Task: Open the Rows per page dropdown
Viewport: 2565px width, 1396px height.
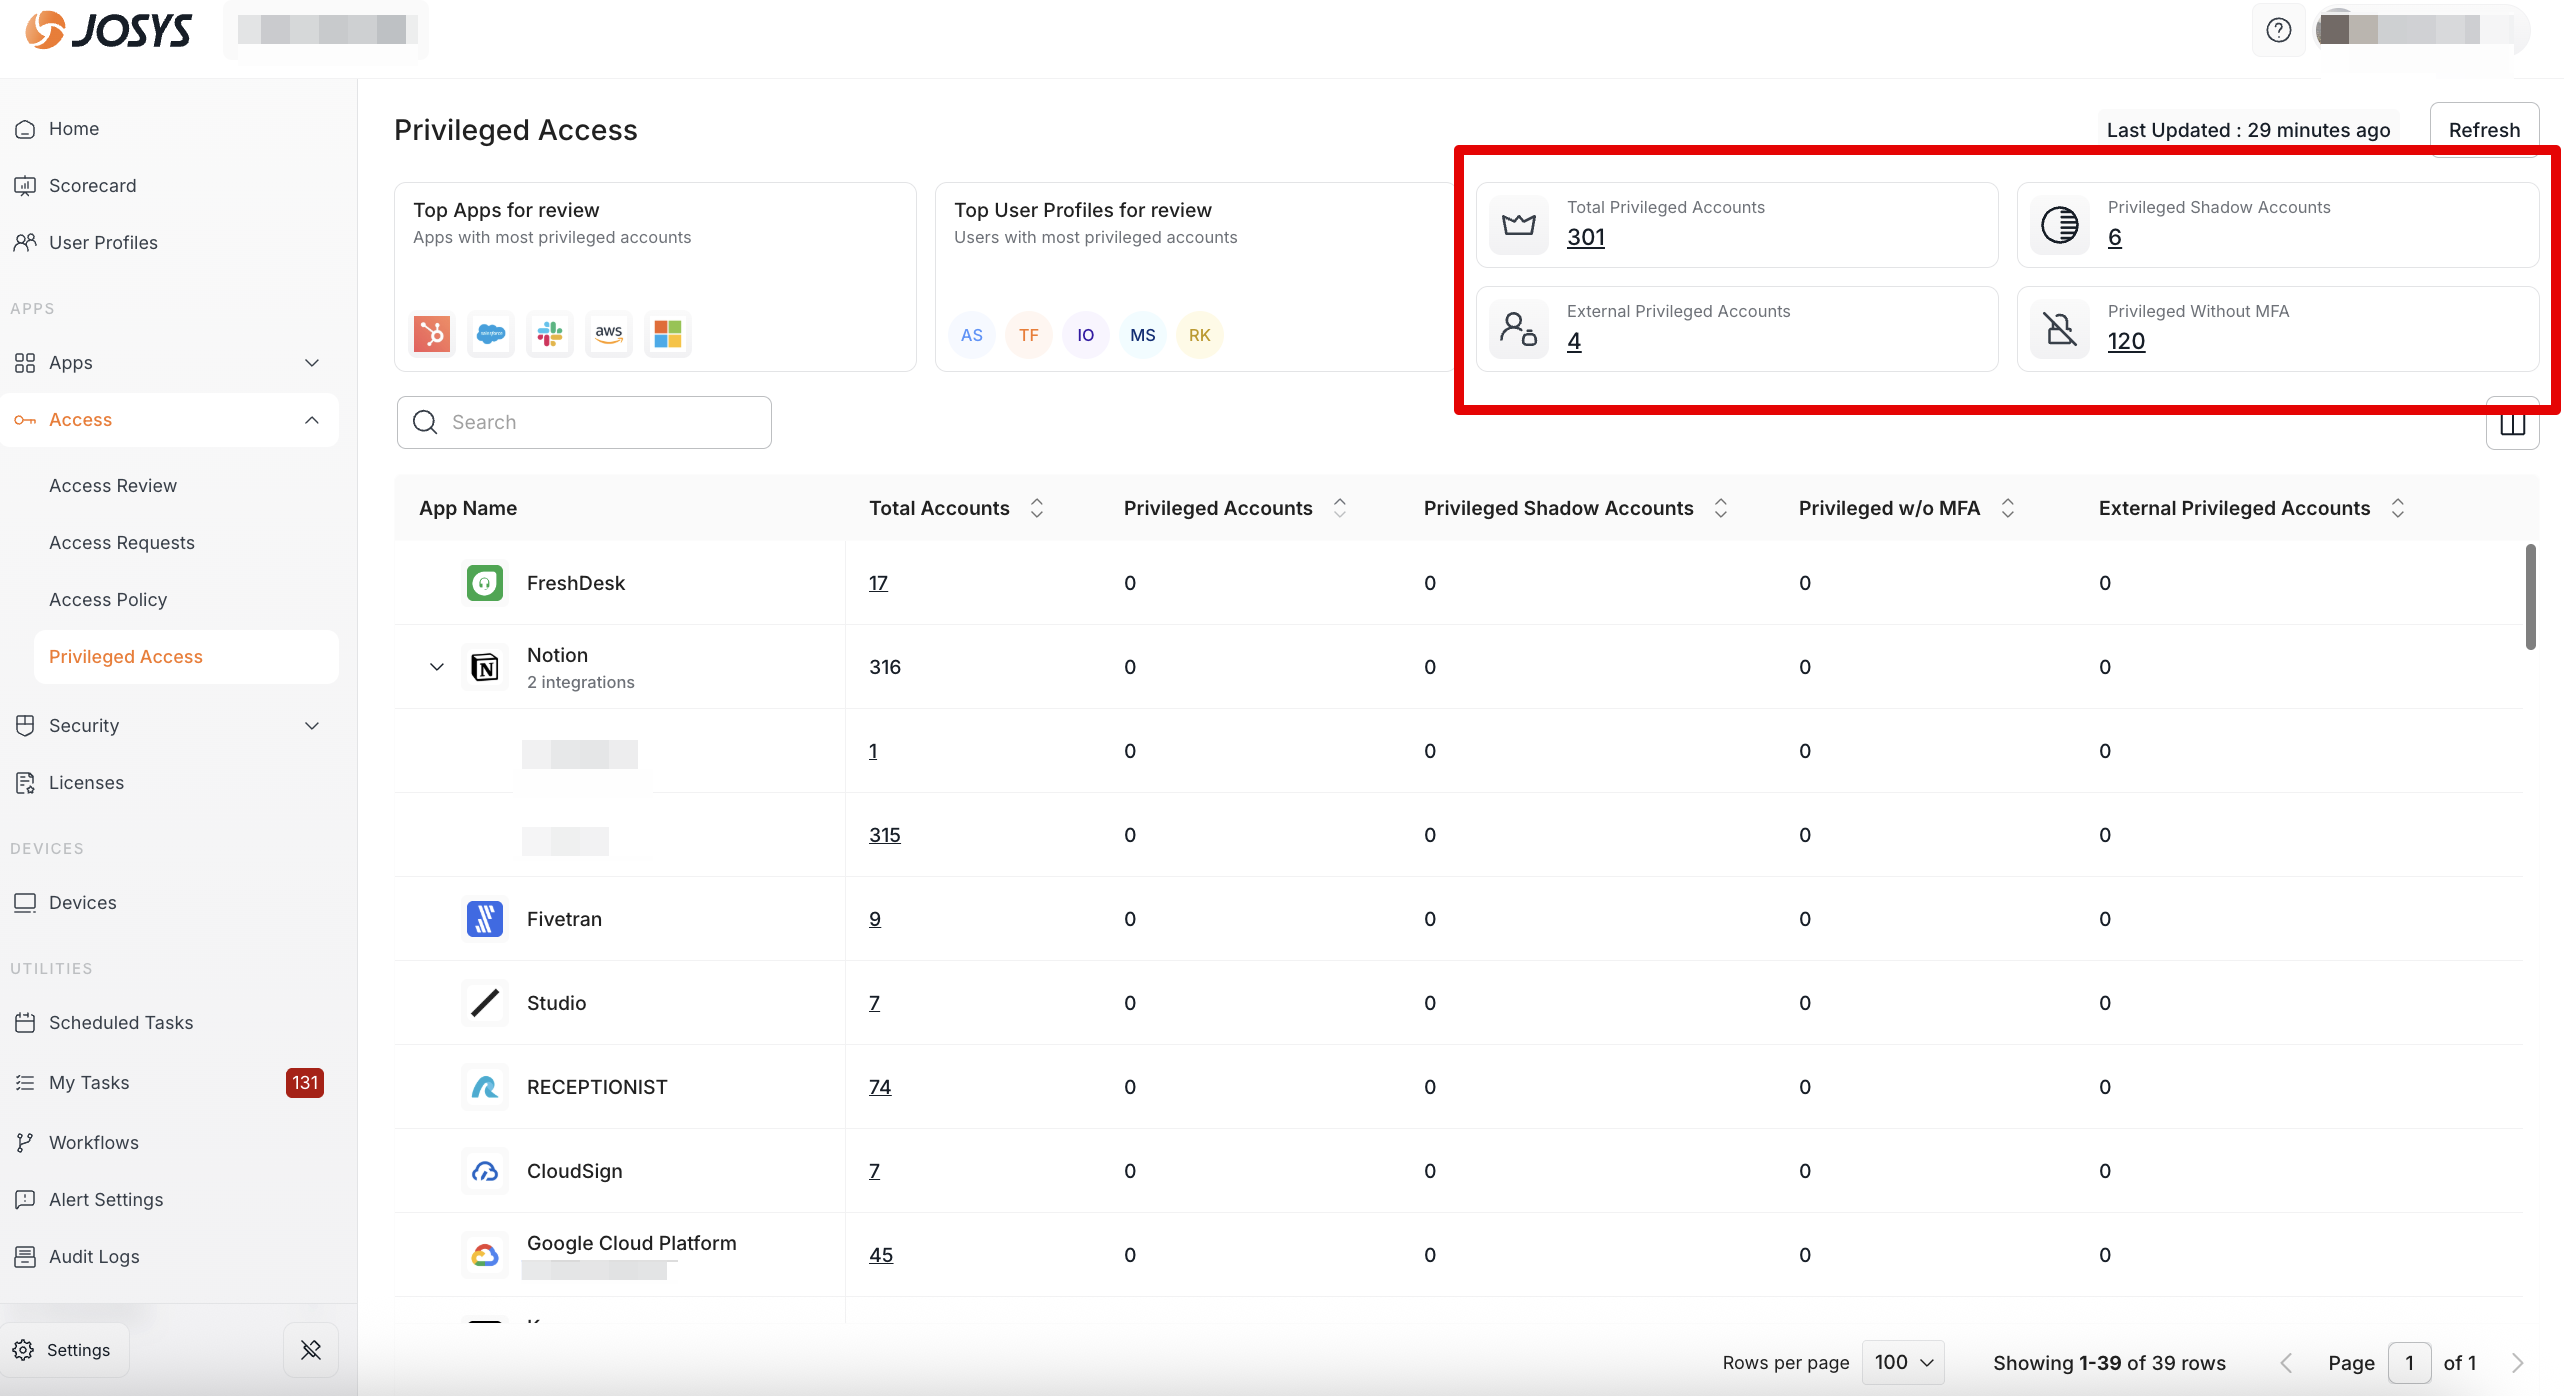Action: pyautogui.click(x=1903, y=1362)
